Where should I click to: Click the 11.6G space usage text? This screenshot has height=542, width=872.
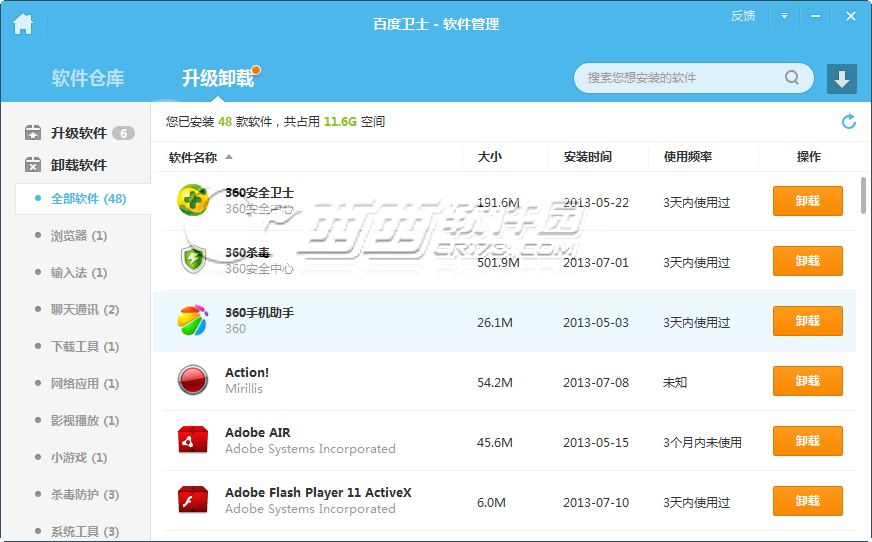click(340, 121)
